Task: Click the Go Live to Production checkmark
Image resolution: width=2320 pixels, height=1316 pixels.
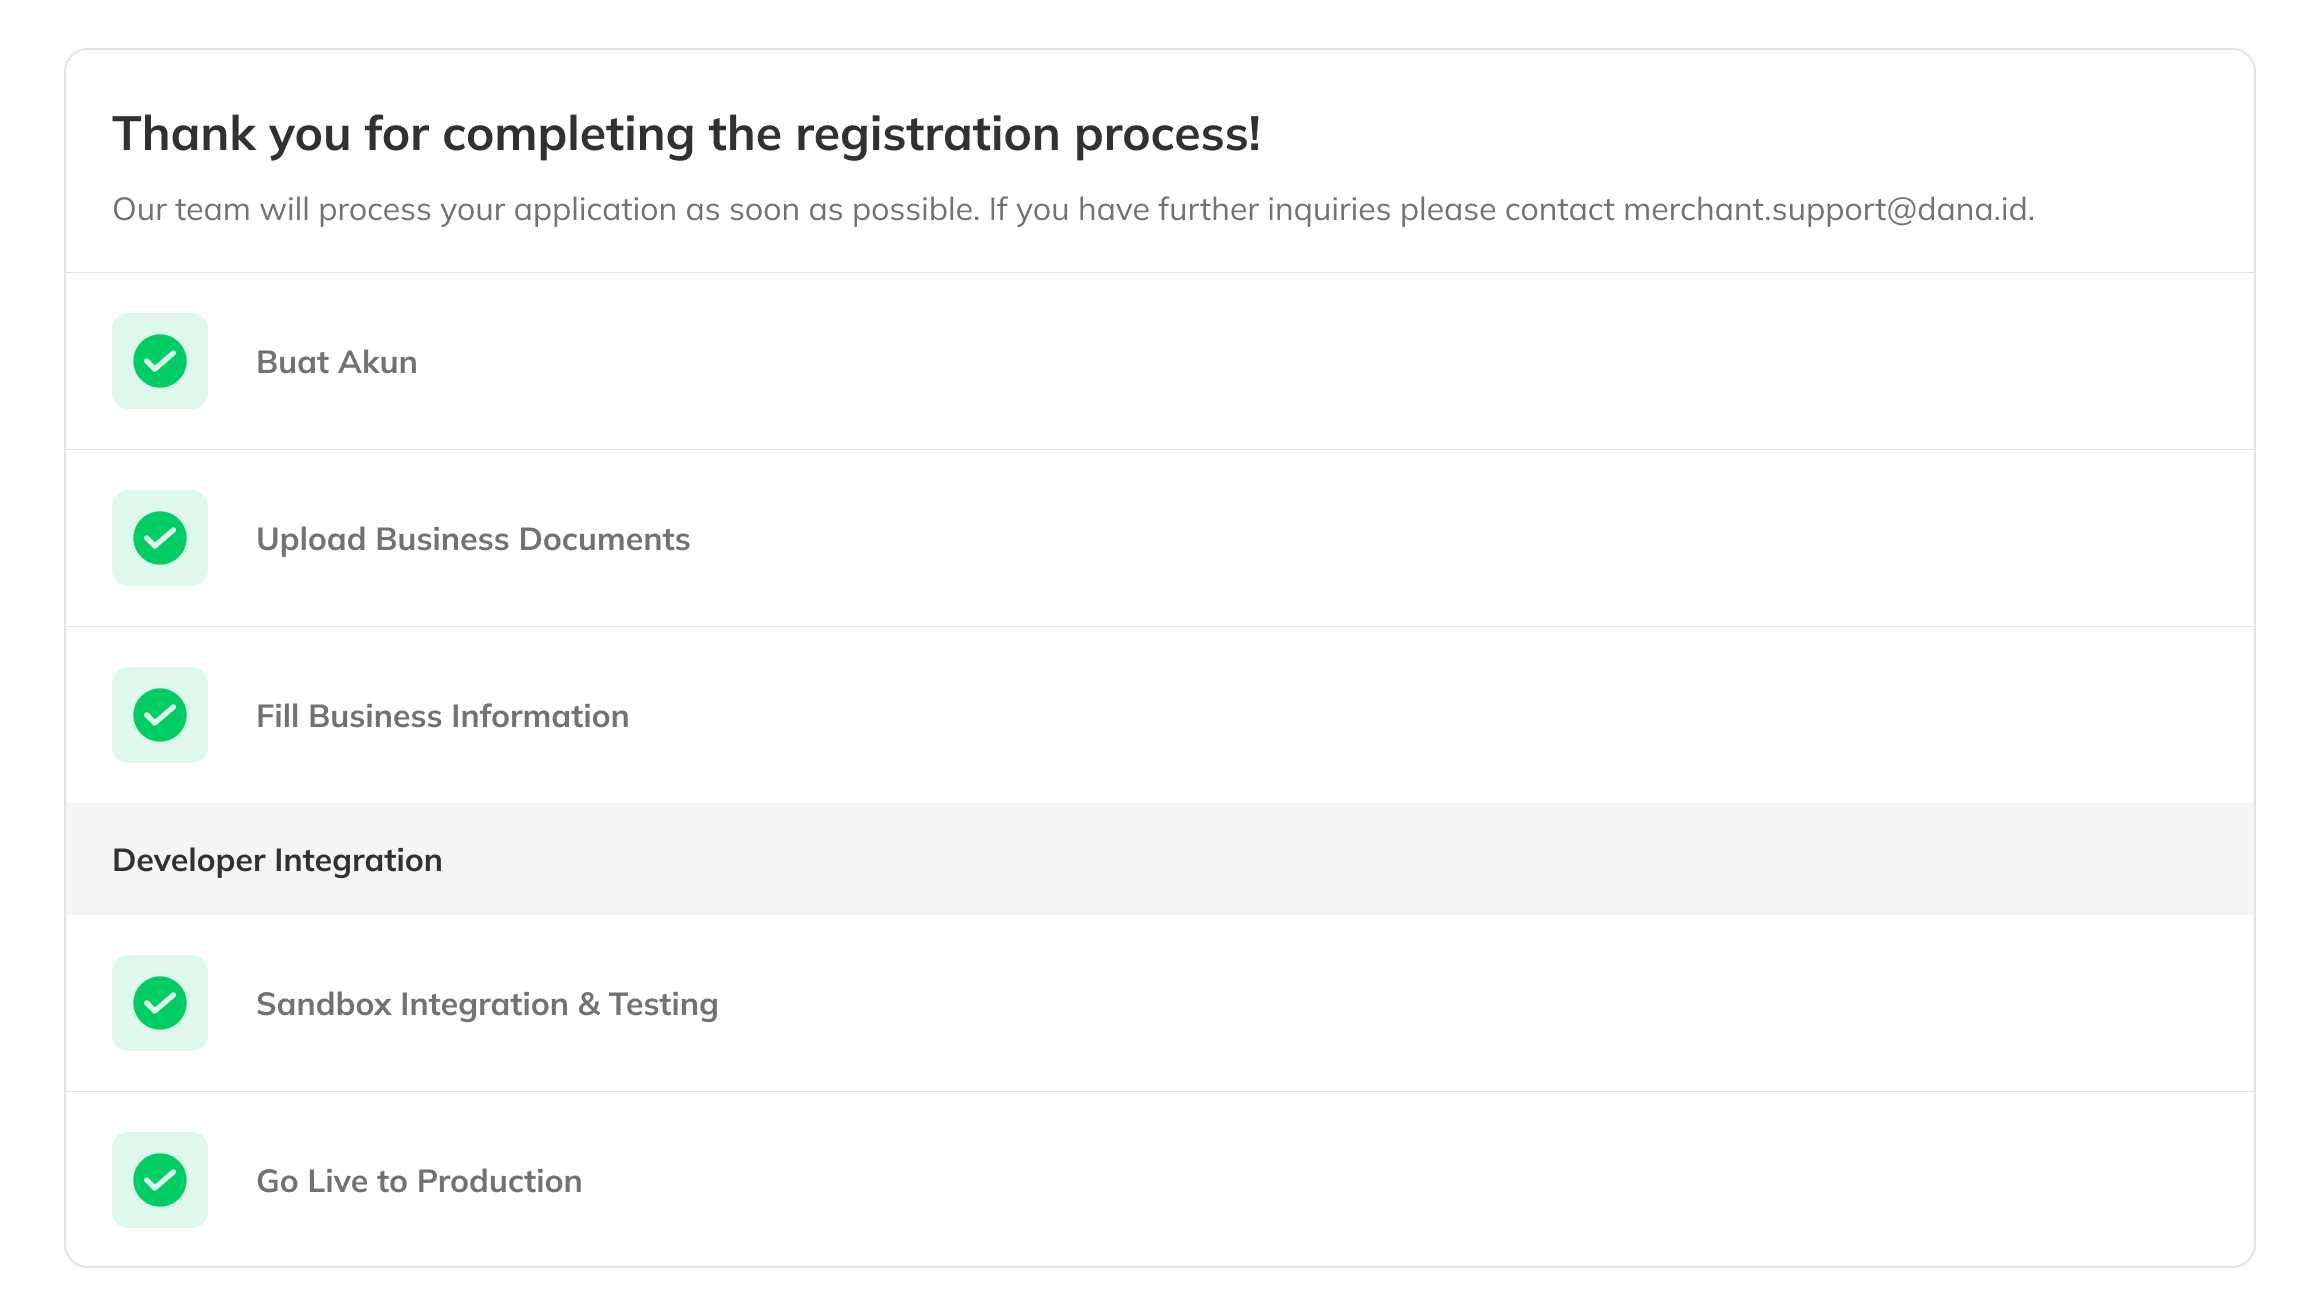Action: 160,1180
